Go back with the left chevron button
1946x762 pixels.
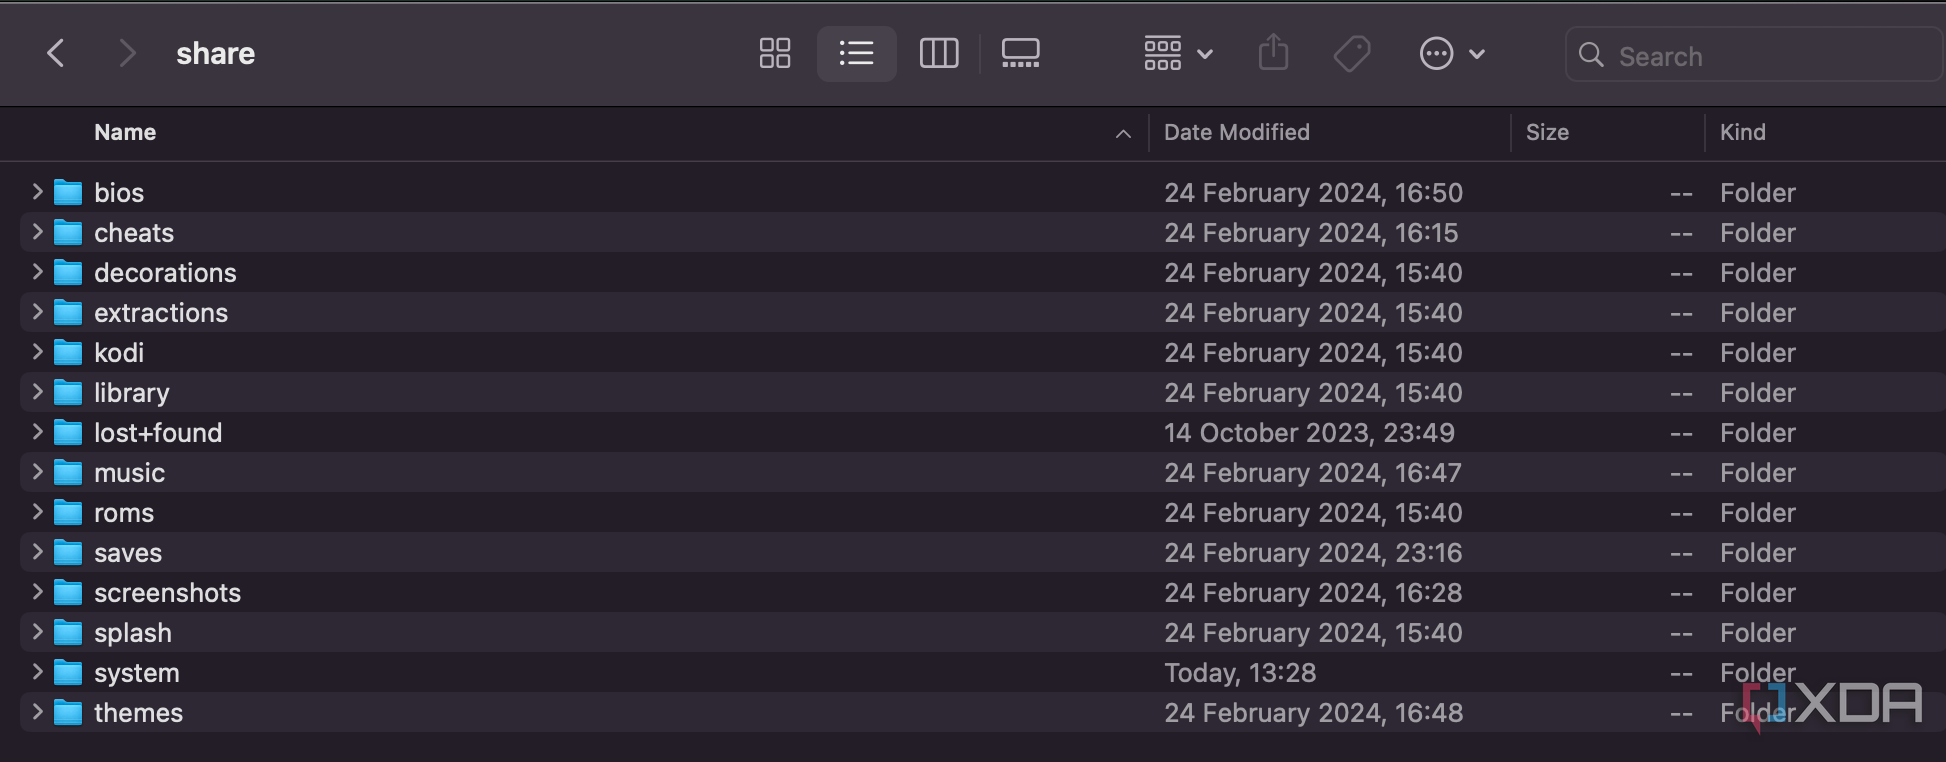[x=56, y=53]
